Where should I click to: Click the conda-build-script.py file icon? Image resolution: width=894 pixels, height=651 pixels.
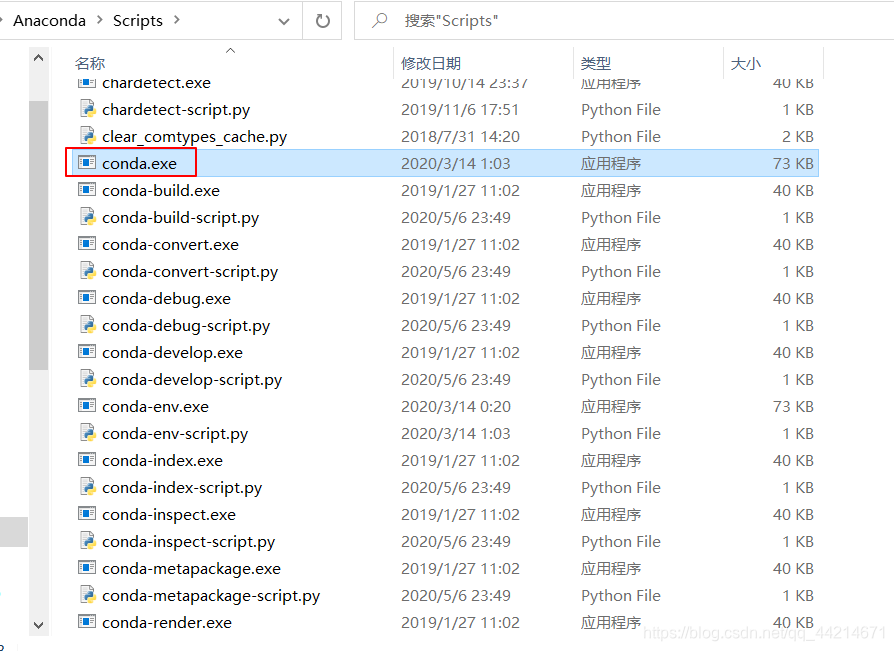click(x=87, y=217)
